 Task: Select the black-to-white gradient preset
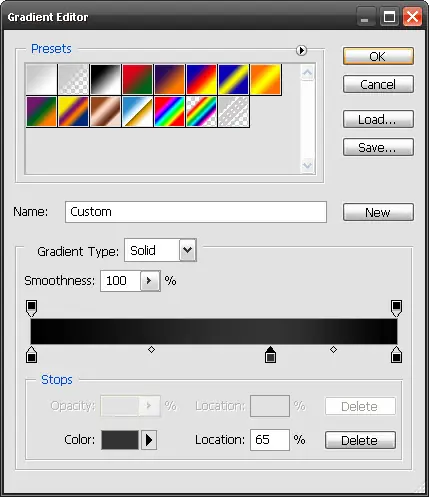click(x=105, y=80)
